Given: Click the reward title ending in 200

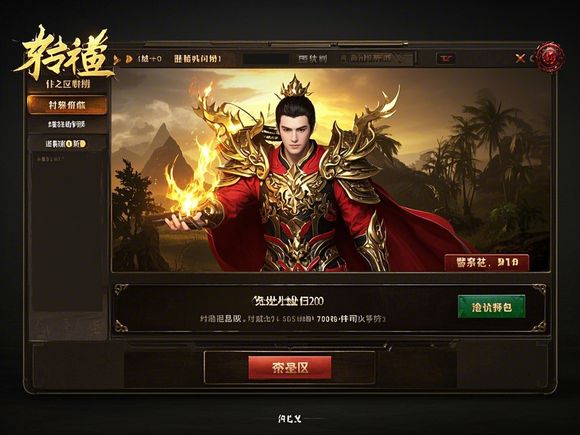Looking at the screenshot, I should coord(288,301).
